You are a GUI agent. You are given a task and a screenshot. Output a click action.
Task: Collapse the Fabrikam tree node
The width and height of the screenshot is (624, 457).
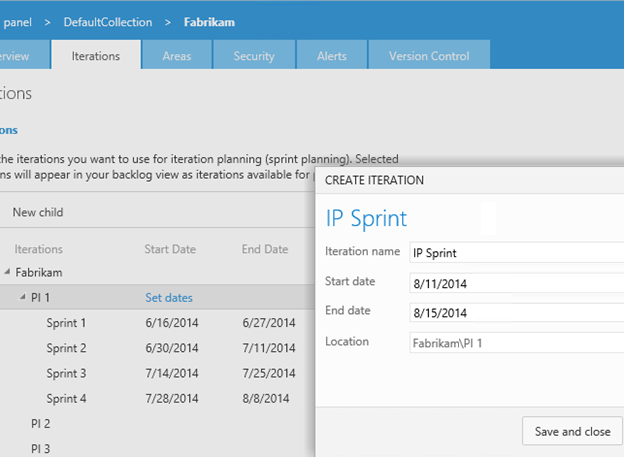click(6, 272)
